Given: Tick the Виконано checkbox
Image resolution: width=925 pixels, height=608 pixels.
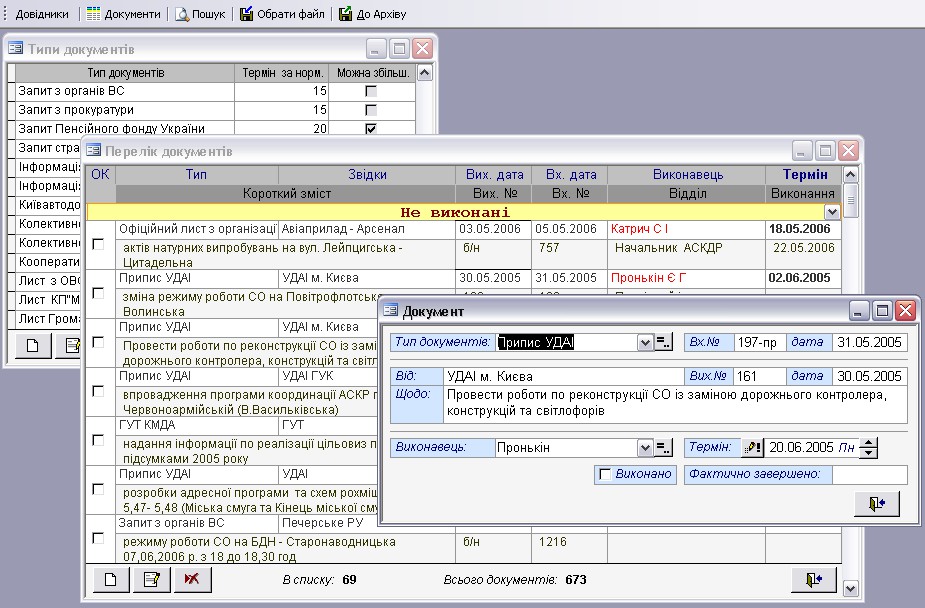Looking at the screenshot, I should pyautogui.click(x=604, y=474).
